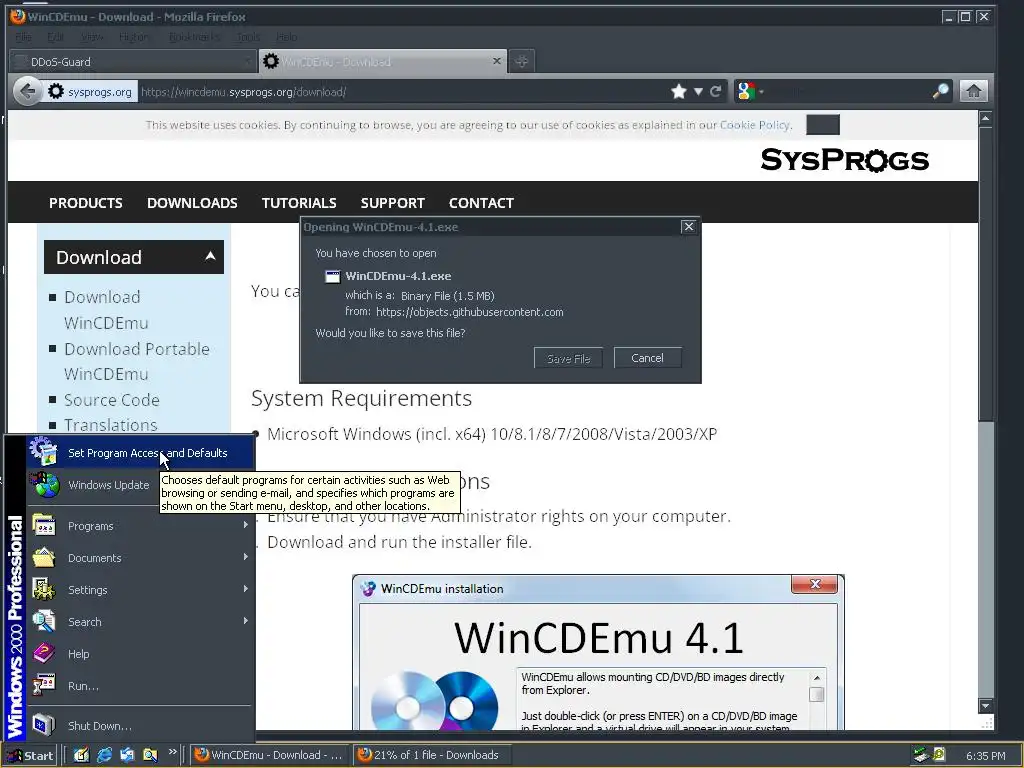The height and width of the screenshot is (768, 1024).
Task: Click the purple Help book icon
Action: (44, 653)
